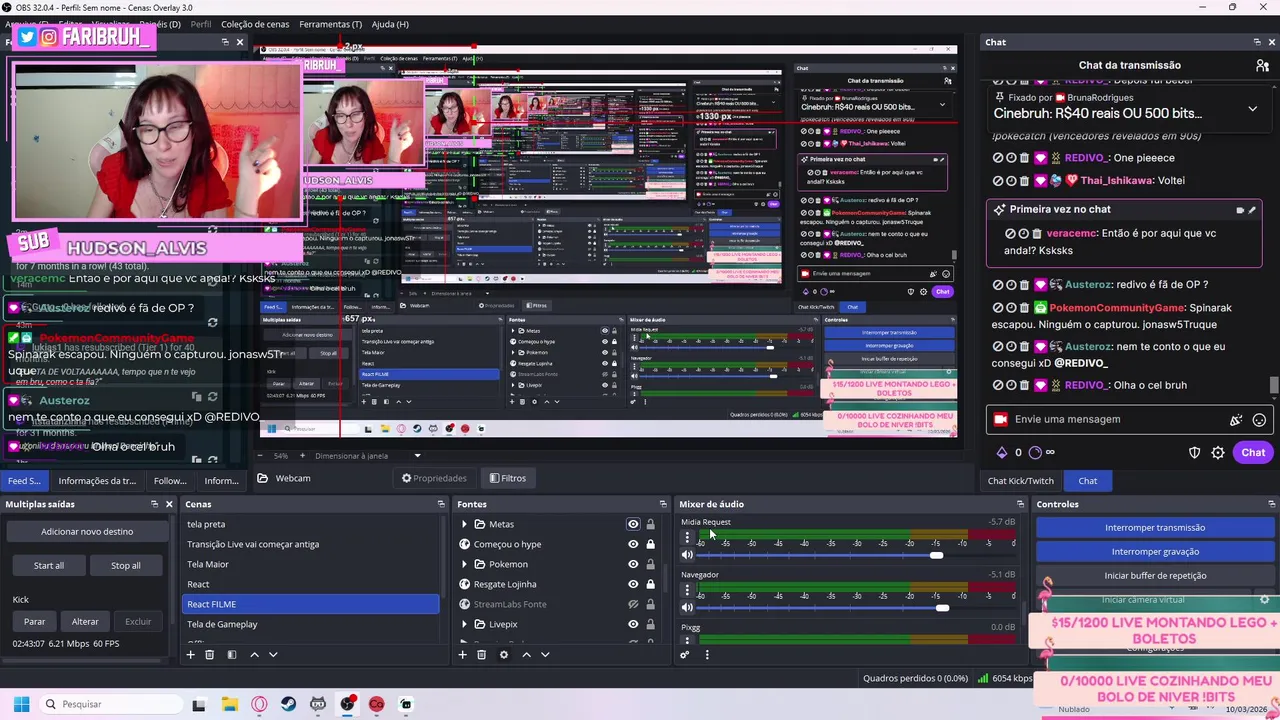Add a new source in the Fontes panel
The width and height of the screenshot is (1280, 720).
tap(462, 655)
